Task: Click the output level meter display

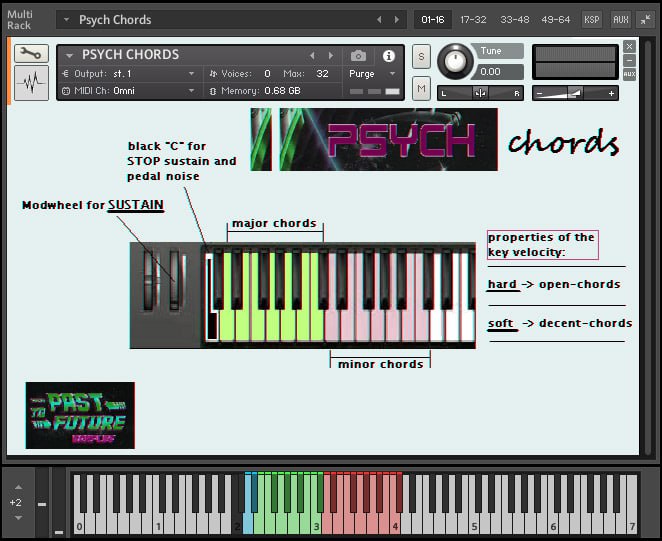Action: (575, 62)
